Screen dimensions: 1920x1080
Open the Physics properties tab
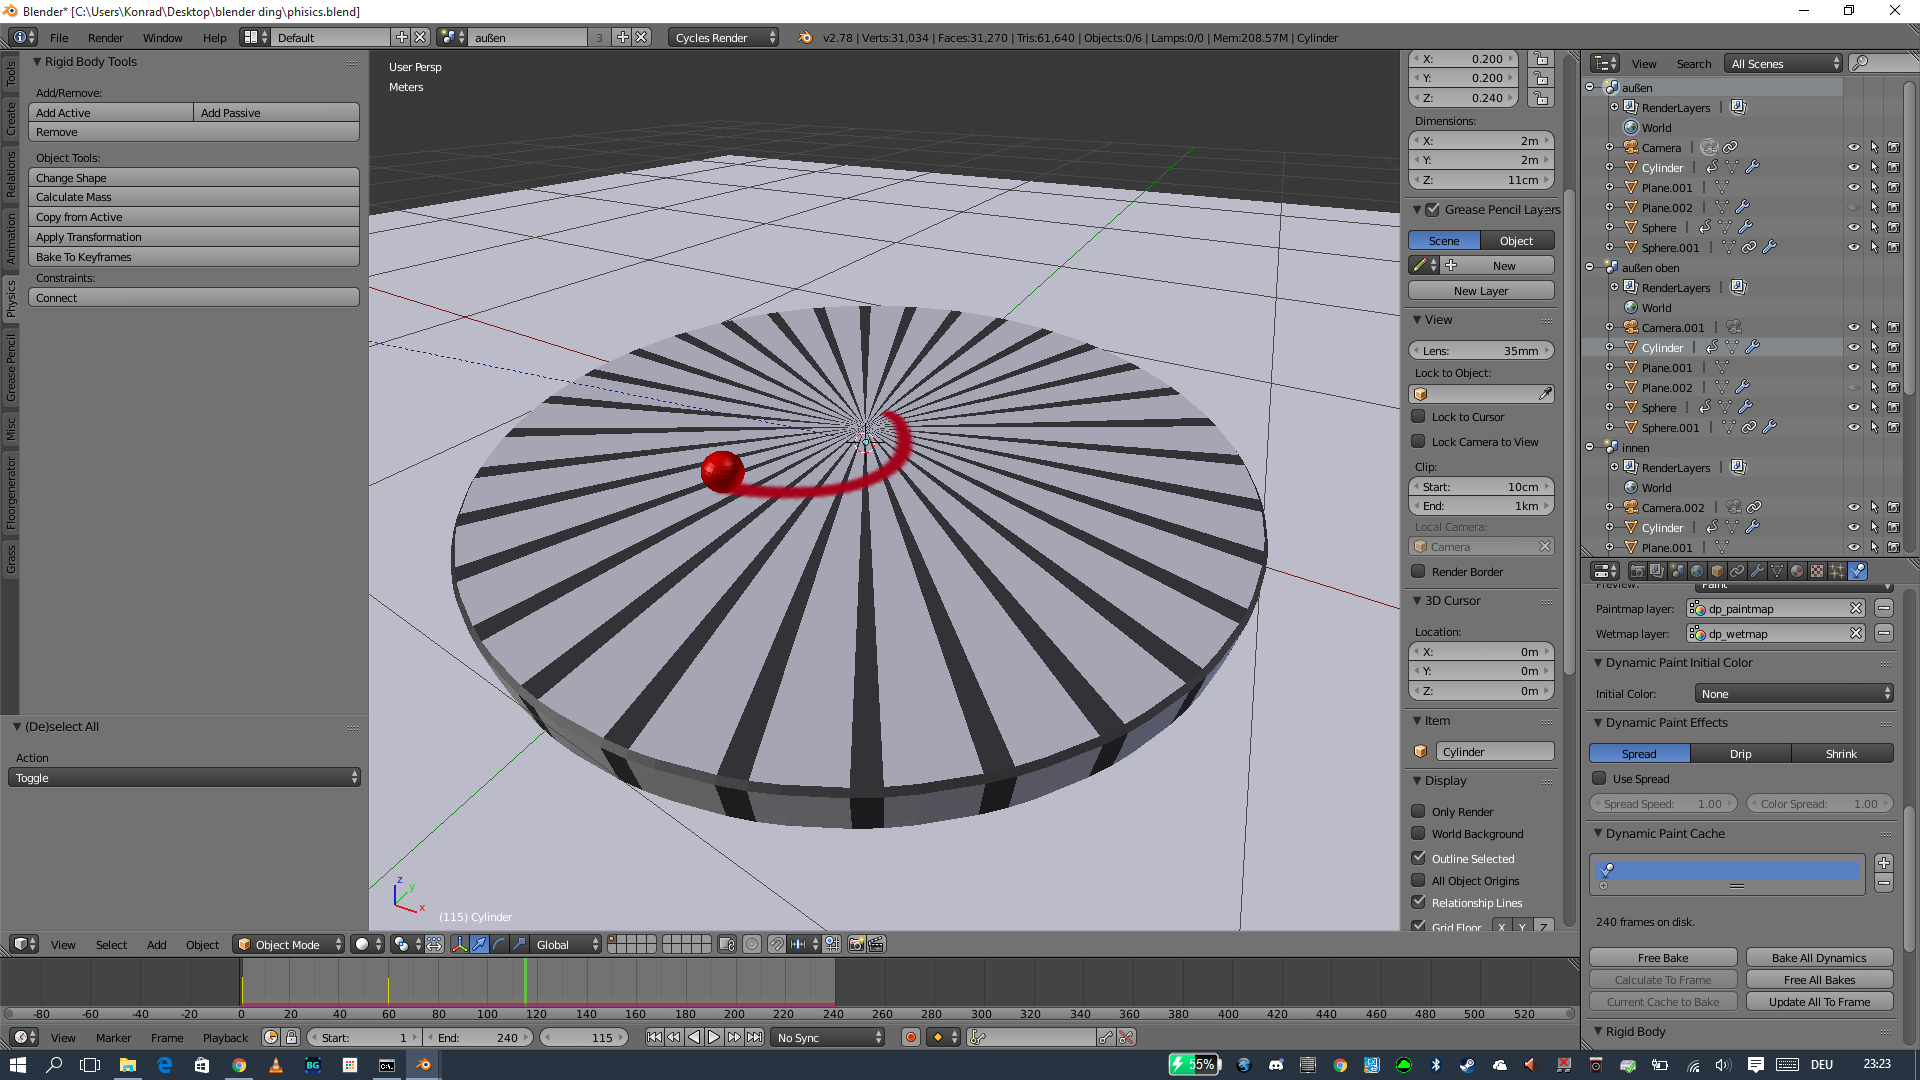click(1857, 571)
